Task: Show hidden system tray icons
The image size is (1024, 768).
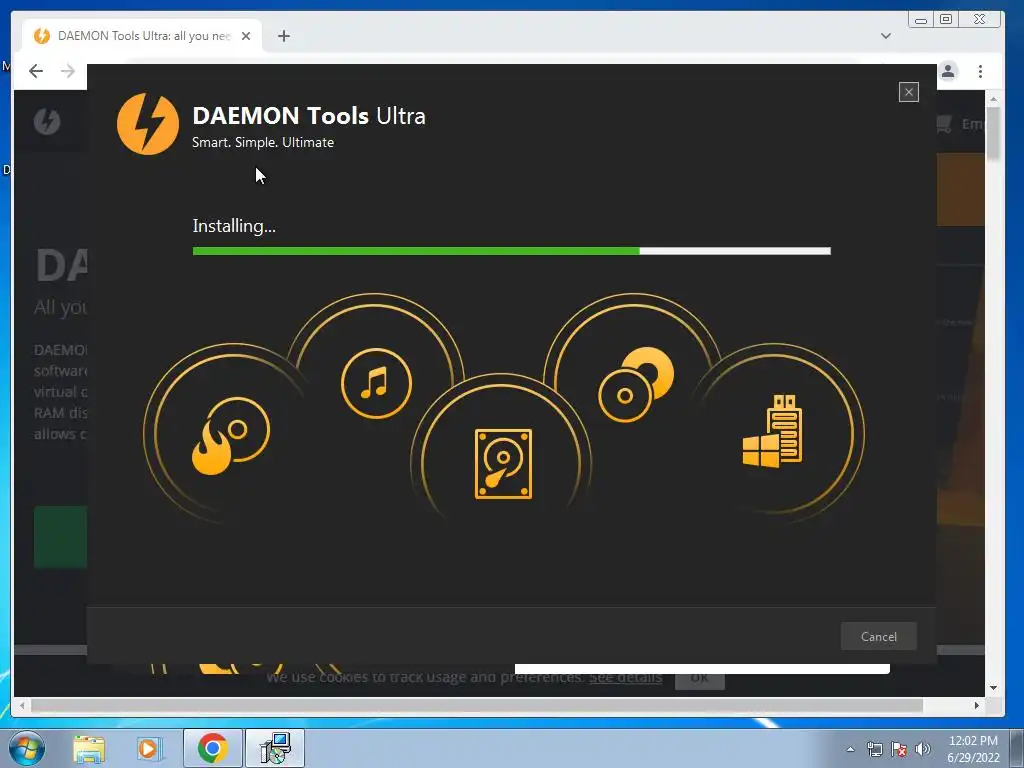Action: [850, 749]
